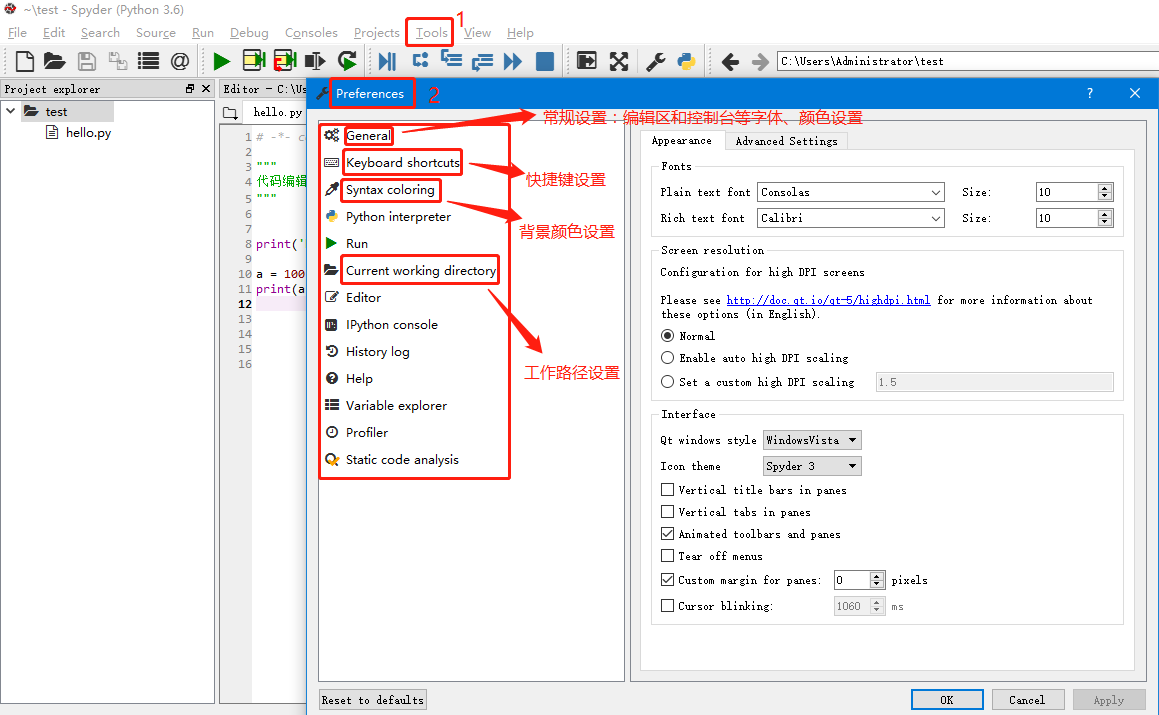Go forward with the right arrow icon
1159x715 pixels.
point(760,61)
